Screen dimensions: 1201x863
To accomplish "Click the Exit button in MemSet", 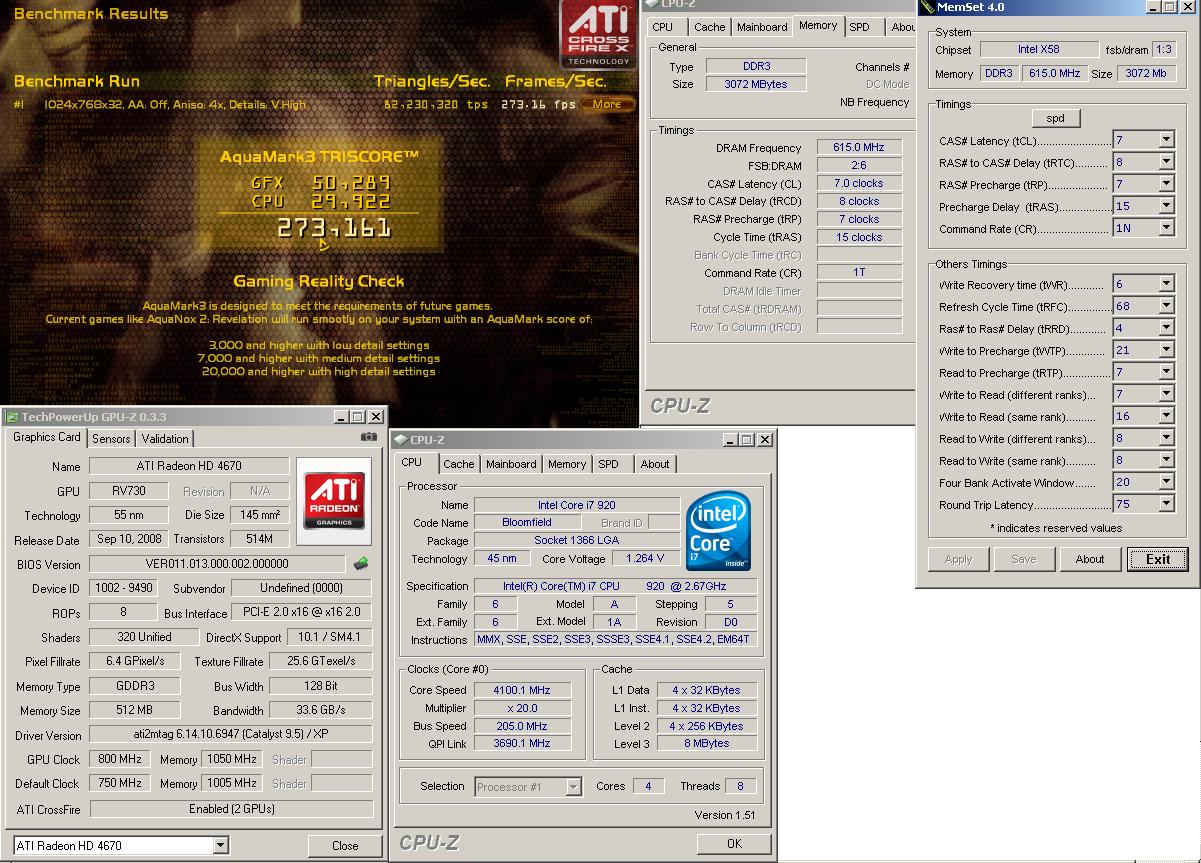I will click(1158, 559).
